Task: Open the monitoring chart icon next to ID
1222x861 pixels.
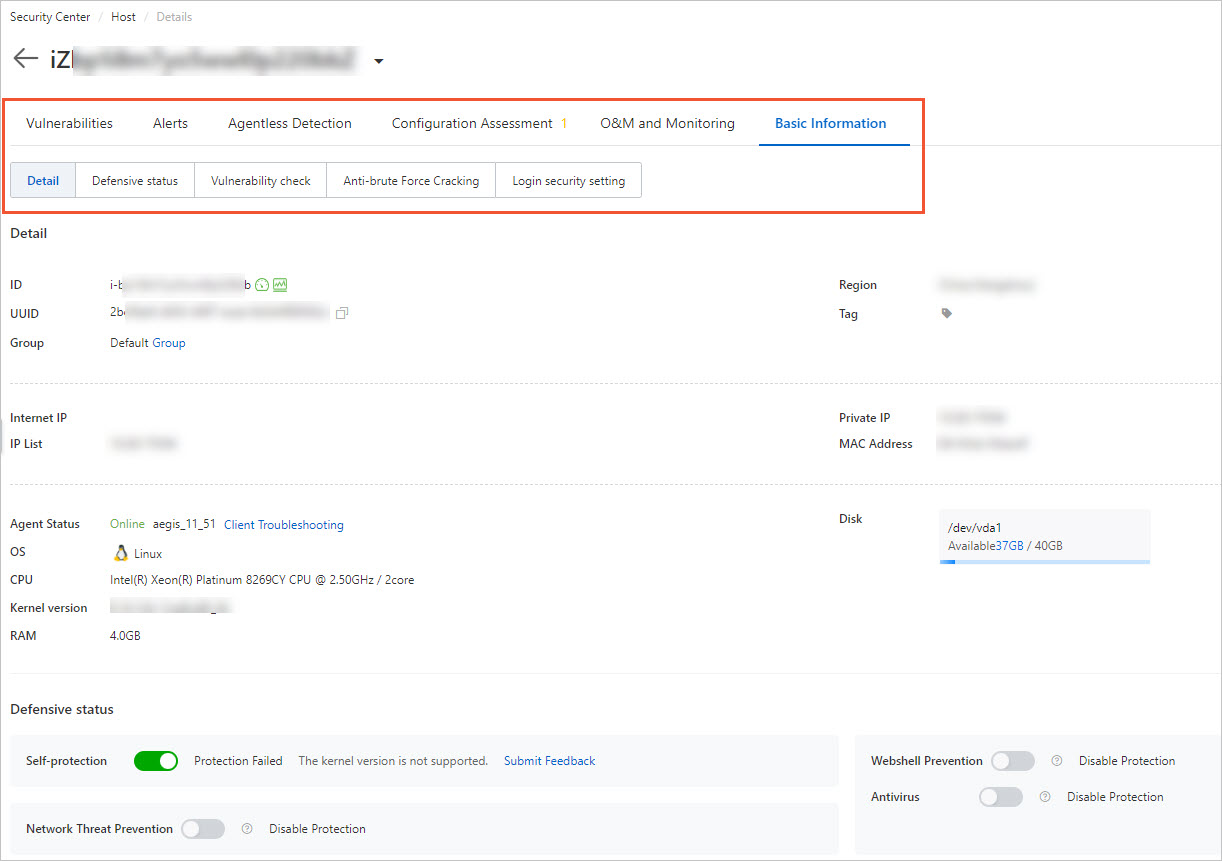Action: coord(279,284)
